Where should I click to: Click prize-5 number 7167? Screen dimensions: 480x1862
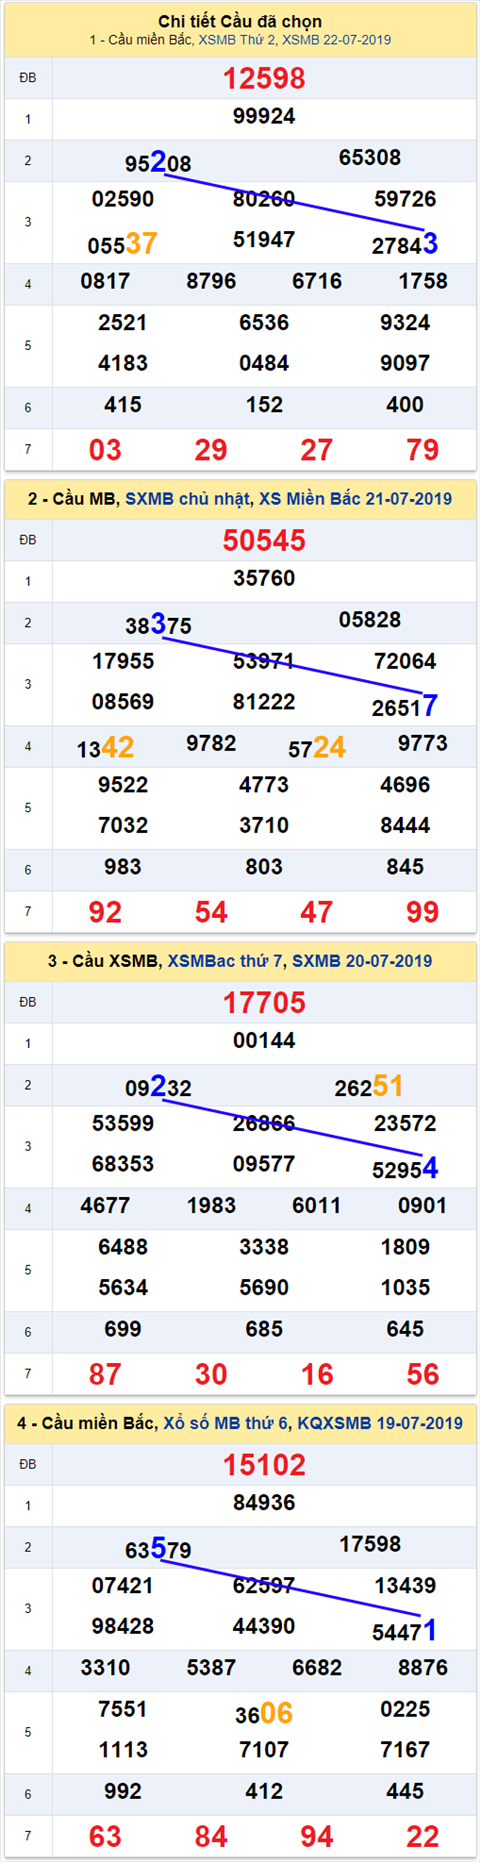[405, 1749]
